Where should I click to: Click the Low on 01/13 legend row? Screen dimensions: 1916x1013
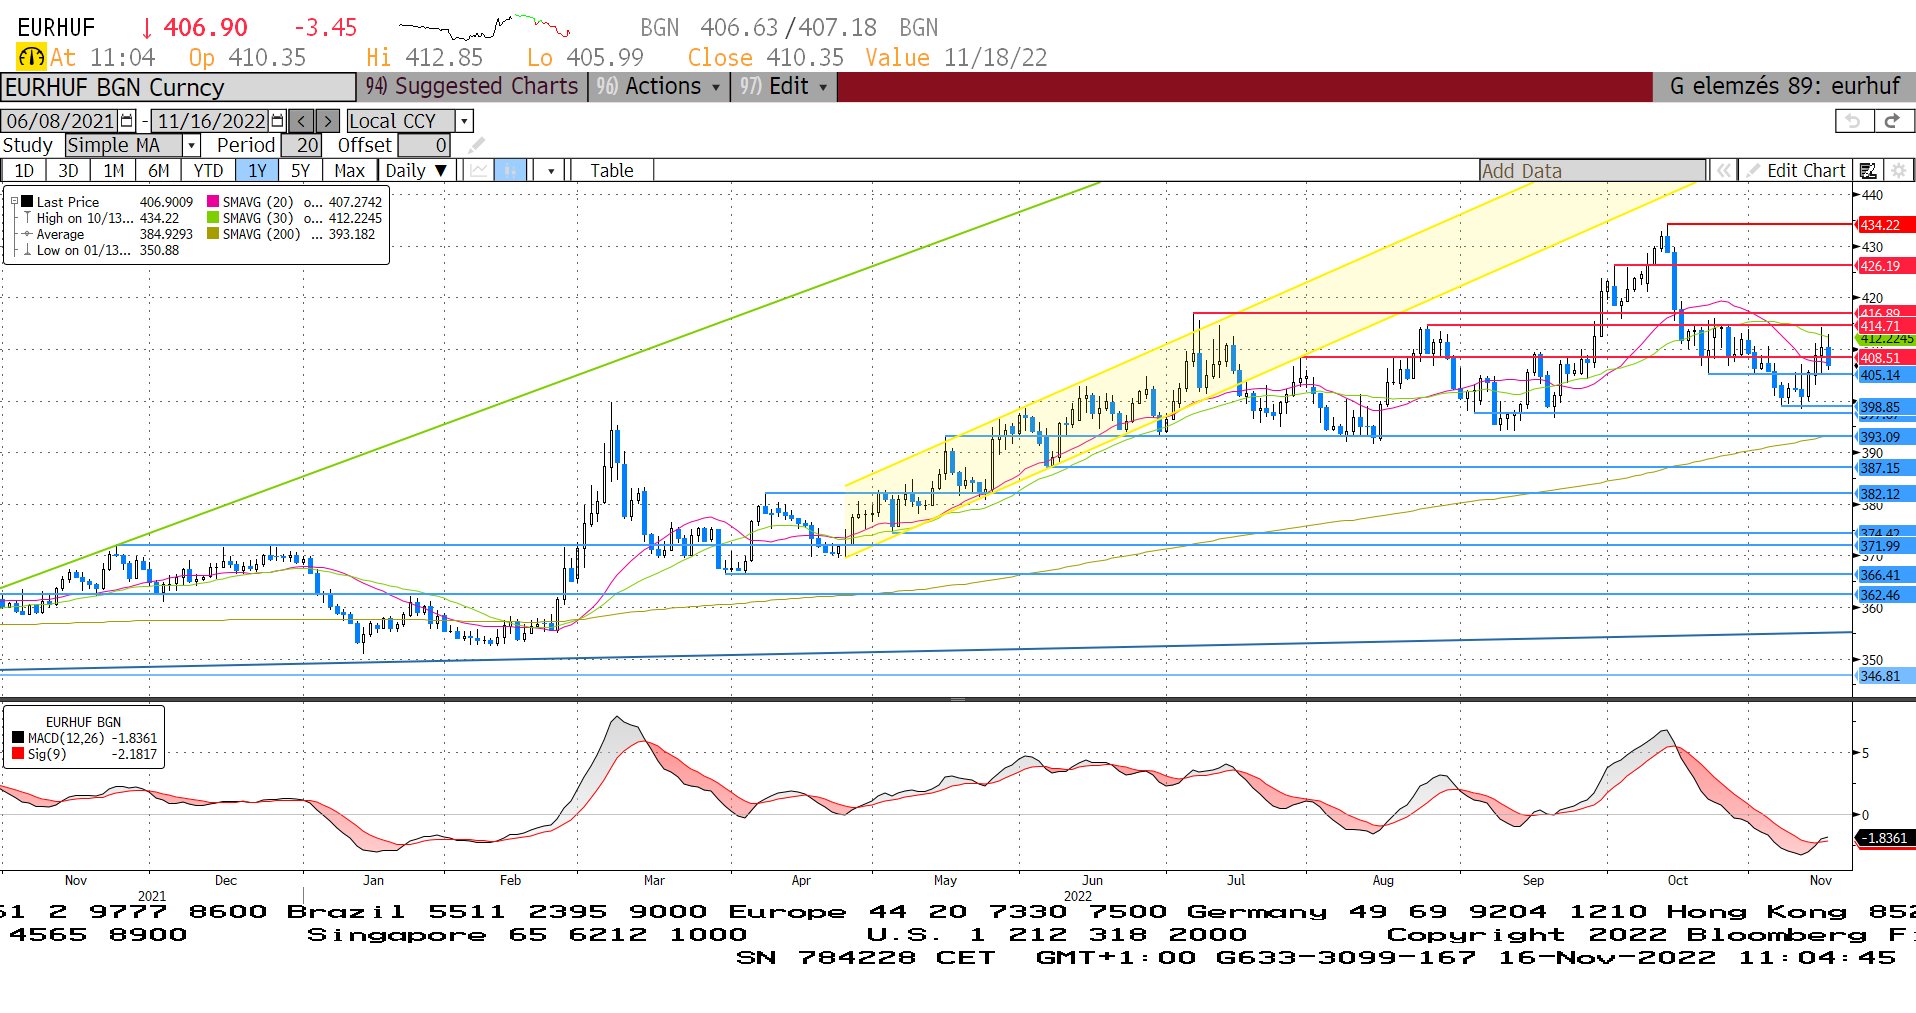tap(107, 250)
